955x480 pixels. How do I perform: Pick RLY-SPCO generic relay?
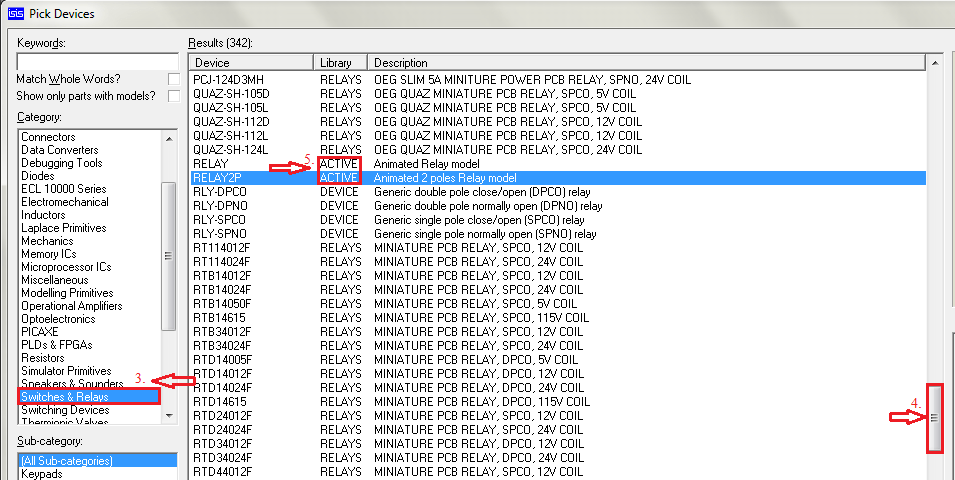pyautogui.click(x=557, y=220)
